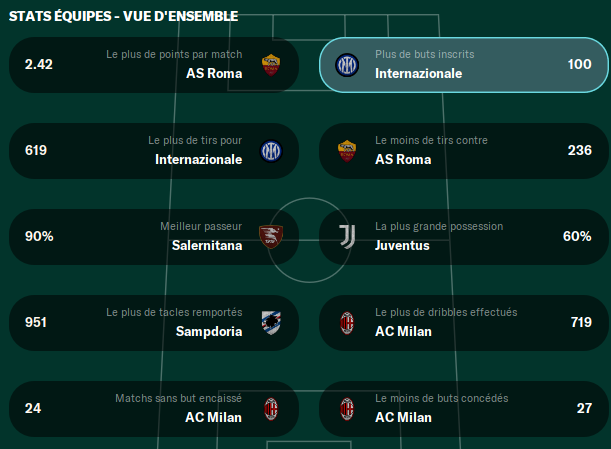Click the AS Roma crest in points per match
This screenshot has height=449, width=611.
pos(271,65)
